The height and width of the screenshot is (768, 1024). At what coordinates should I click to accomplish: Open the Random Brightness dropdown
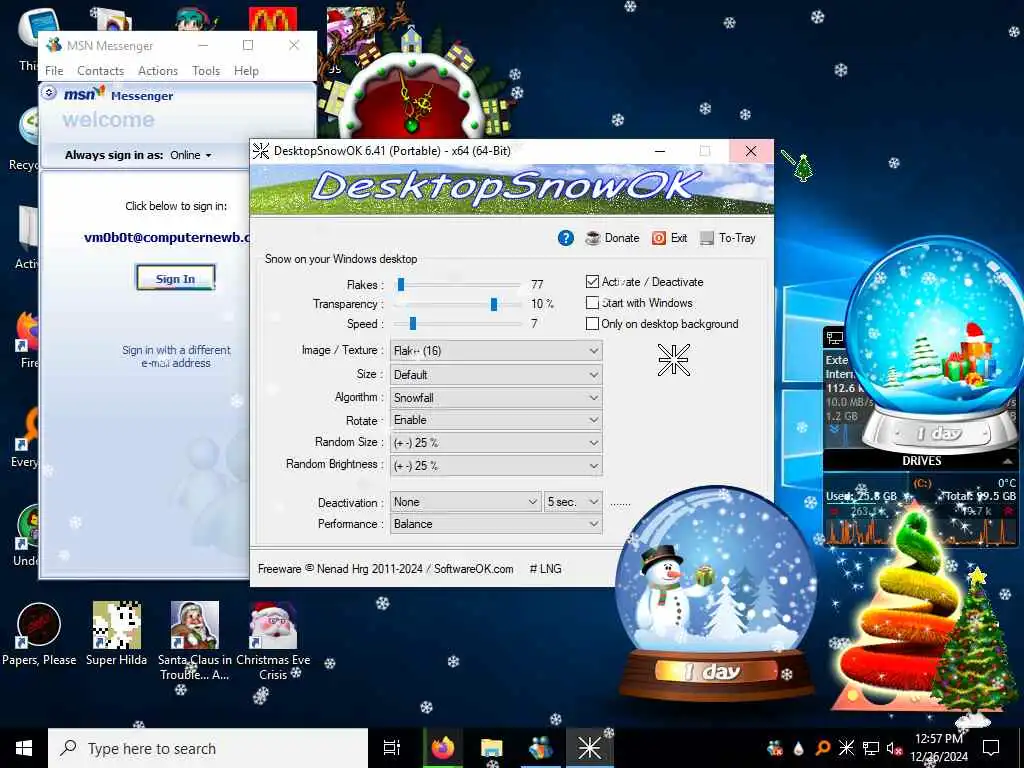(496, 466)
